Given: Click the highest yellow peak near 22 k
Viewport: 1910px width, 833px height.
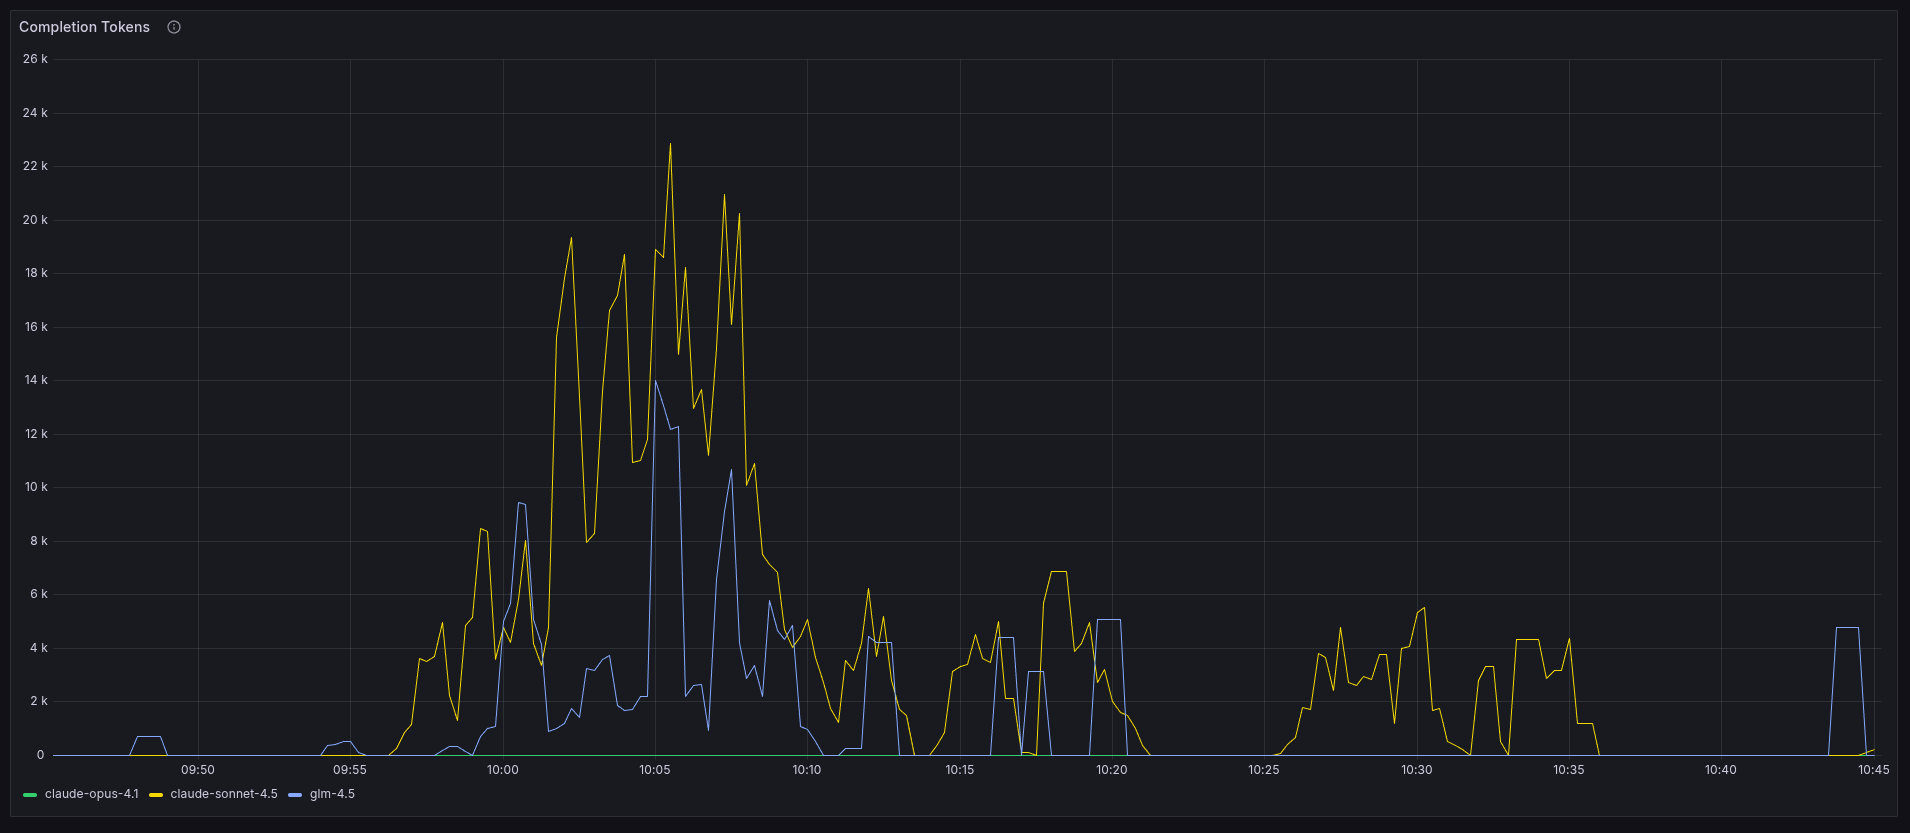Looking at the screenshot, I should coord(670,145).
